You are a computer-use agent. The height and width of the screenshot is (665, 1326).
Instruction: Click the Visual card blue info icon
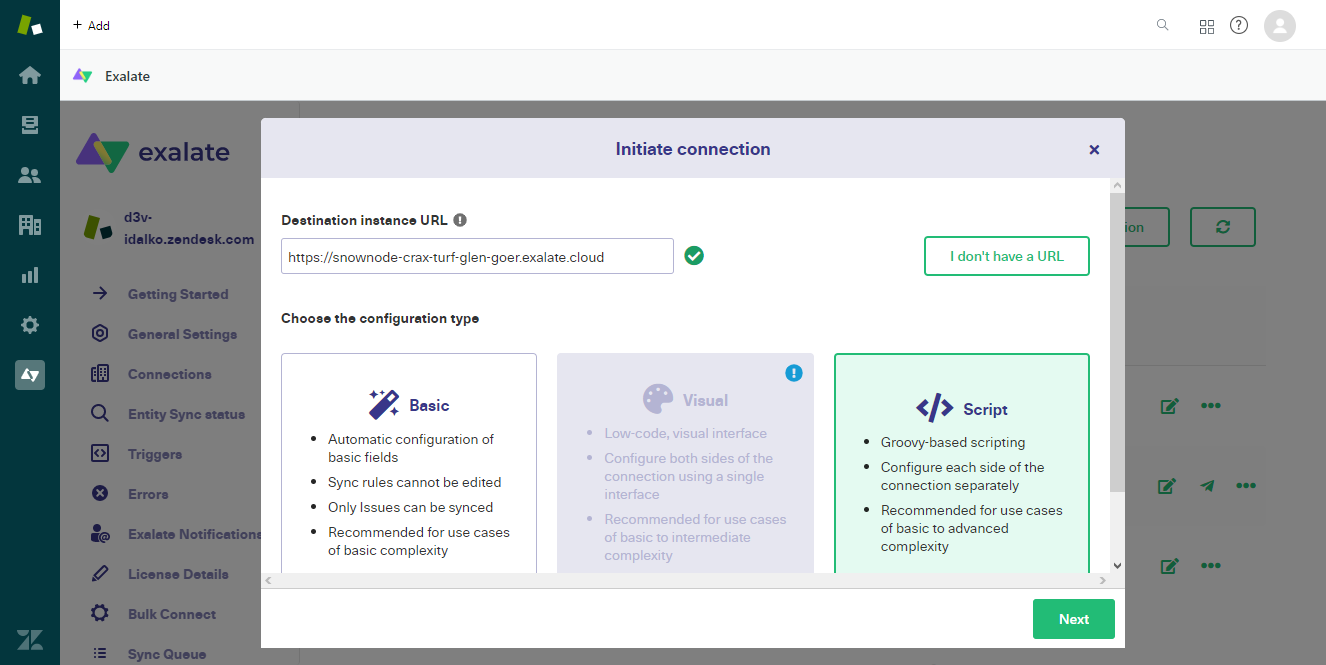click(x=794, y=373)
